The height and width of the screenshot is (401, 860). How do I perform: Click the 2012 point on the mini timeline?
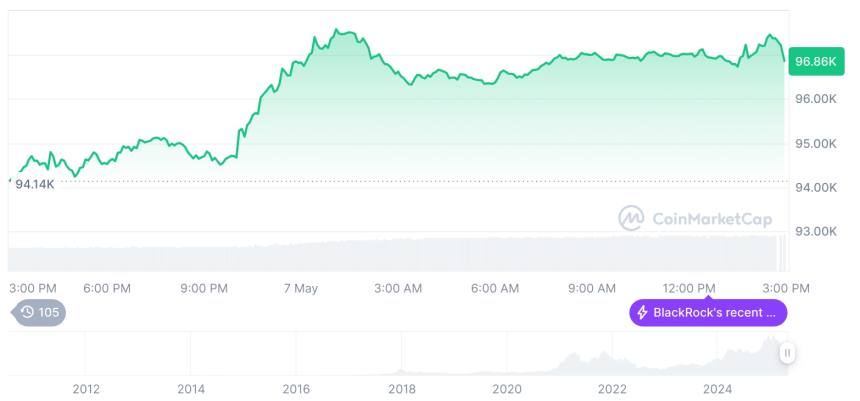(86, 389)
